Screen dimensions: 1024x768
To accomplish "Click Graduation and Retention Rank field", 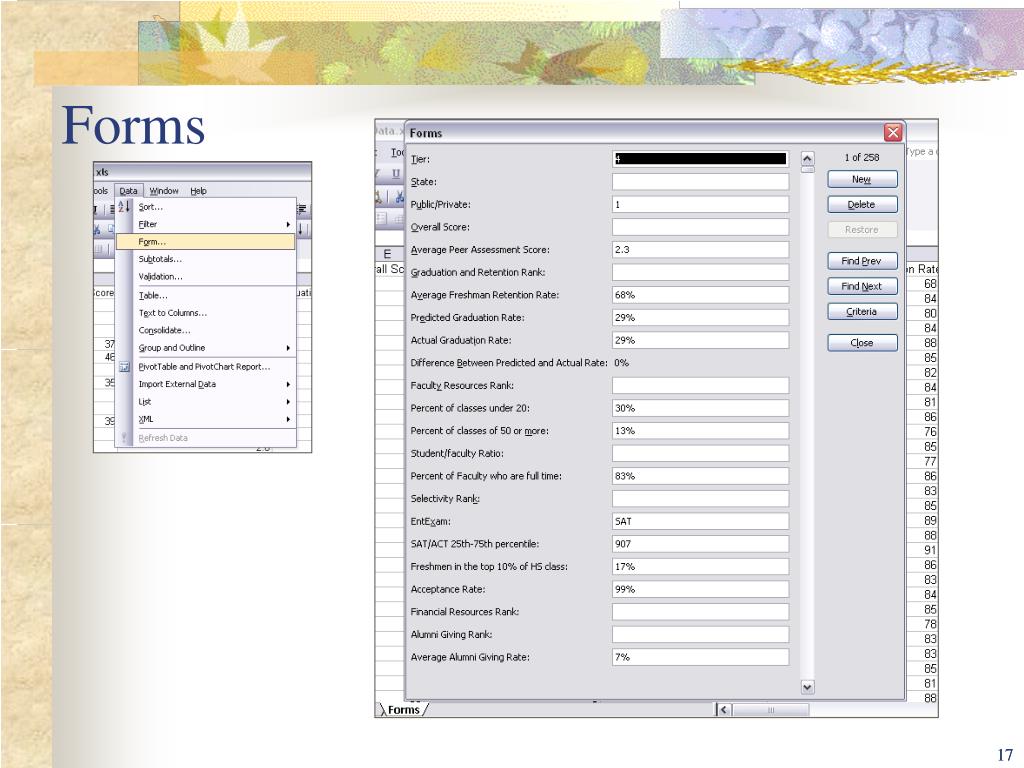I will (700, 272).
